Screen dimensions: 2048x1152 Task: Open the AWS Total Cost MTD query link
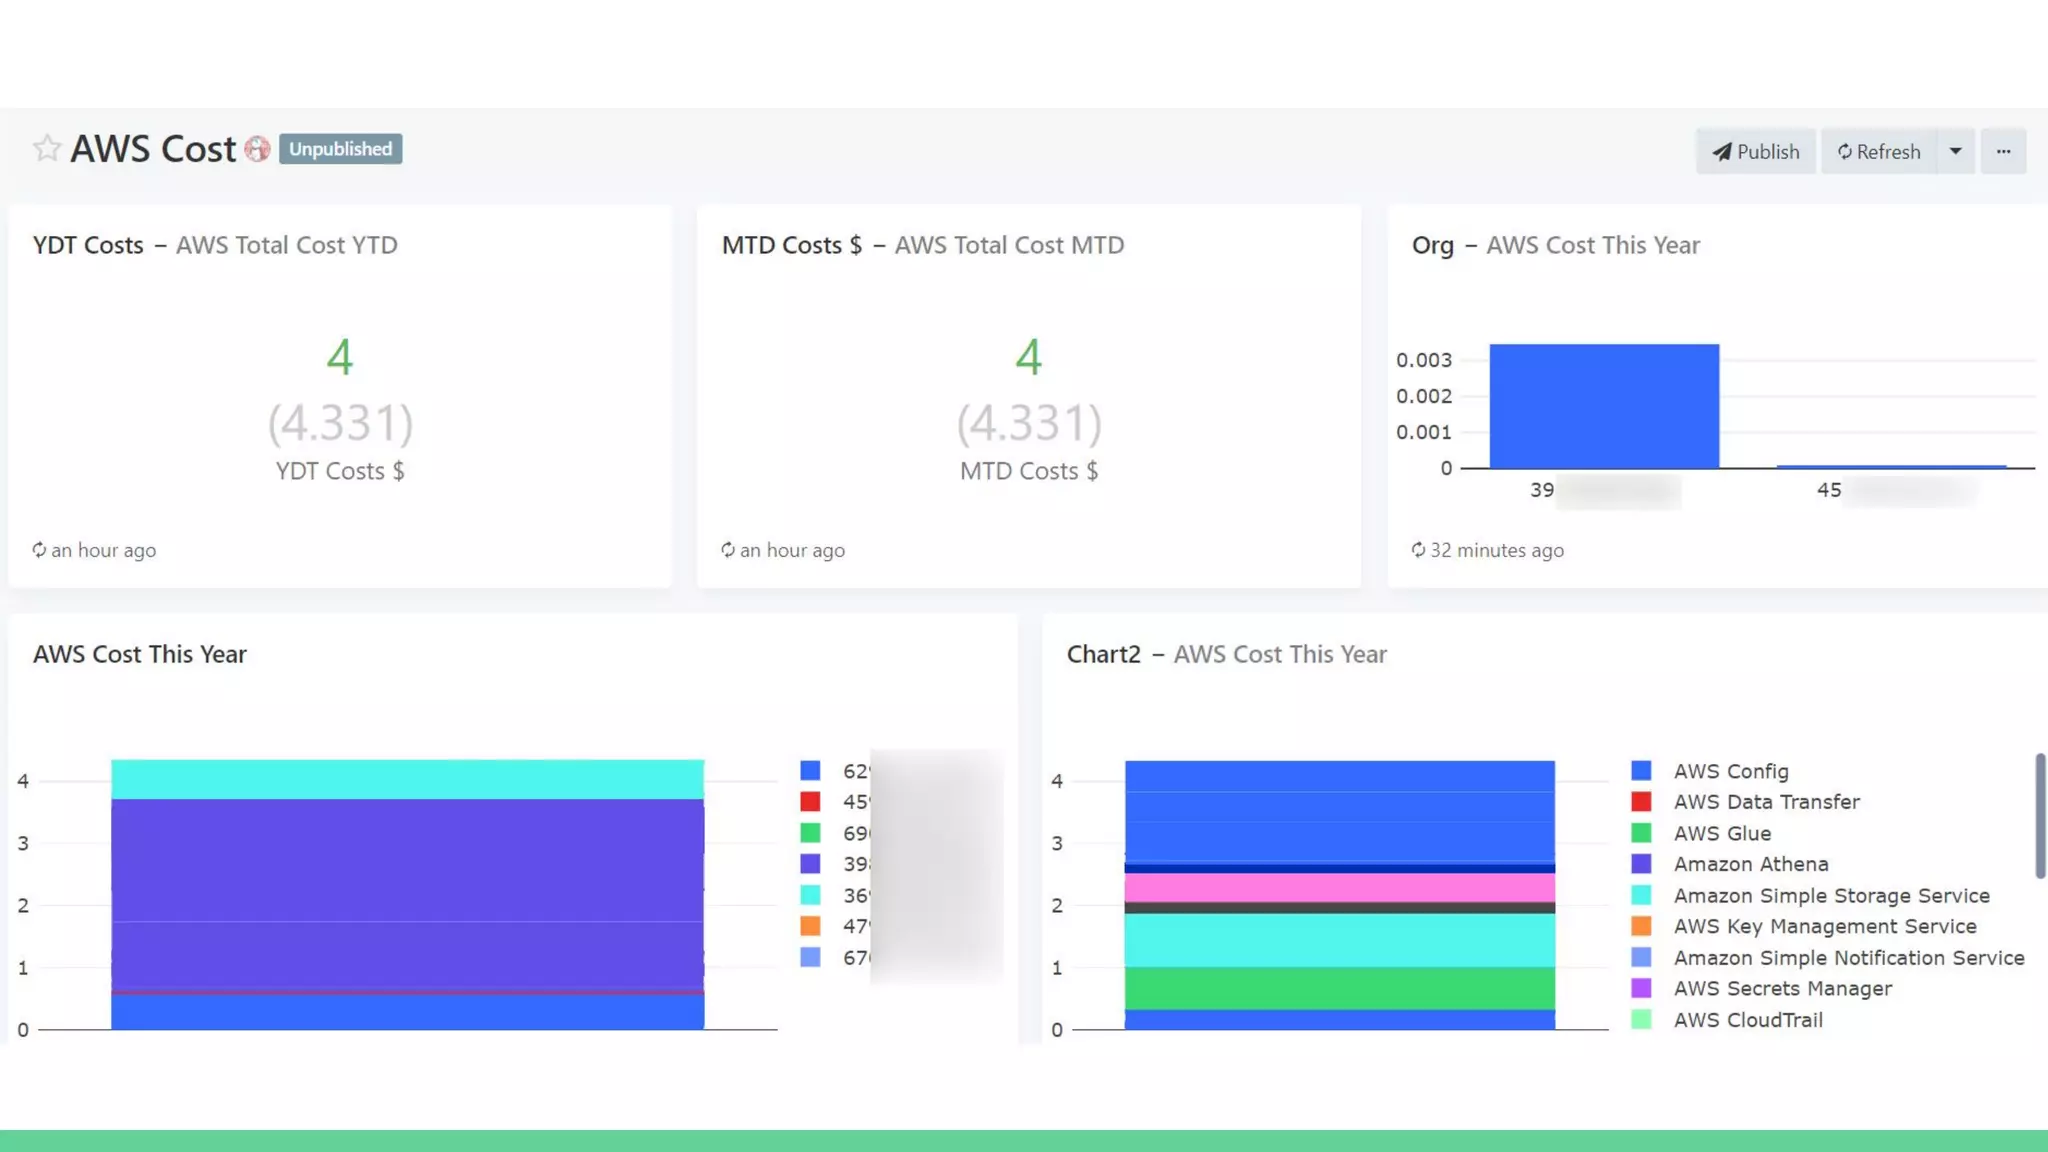click(x=1008, y=245)
